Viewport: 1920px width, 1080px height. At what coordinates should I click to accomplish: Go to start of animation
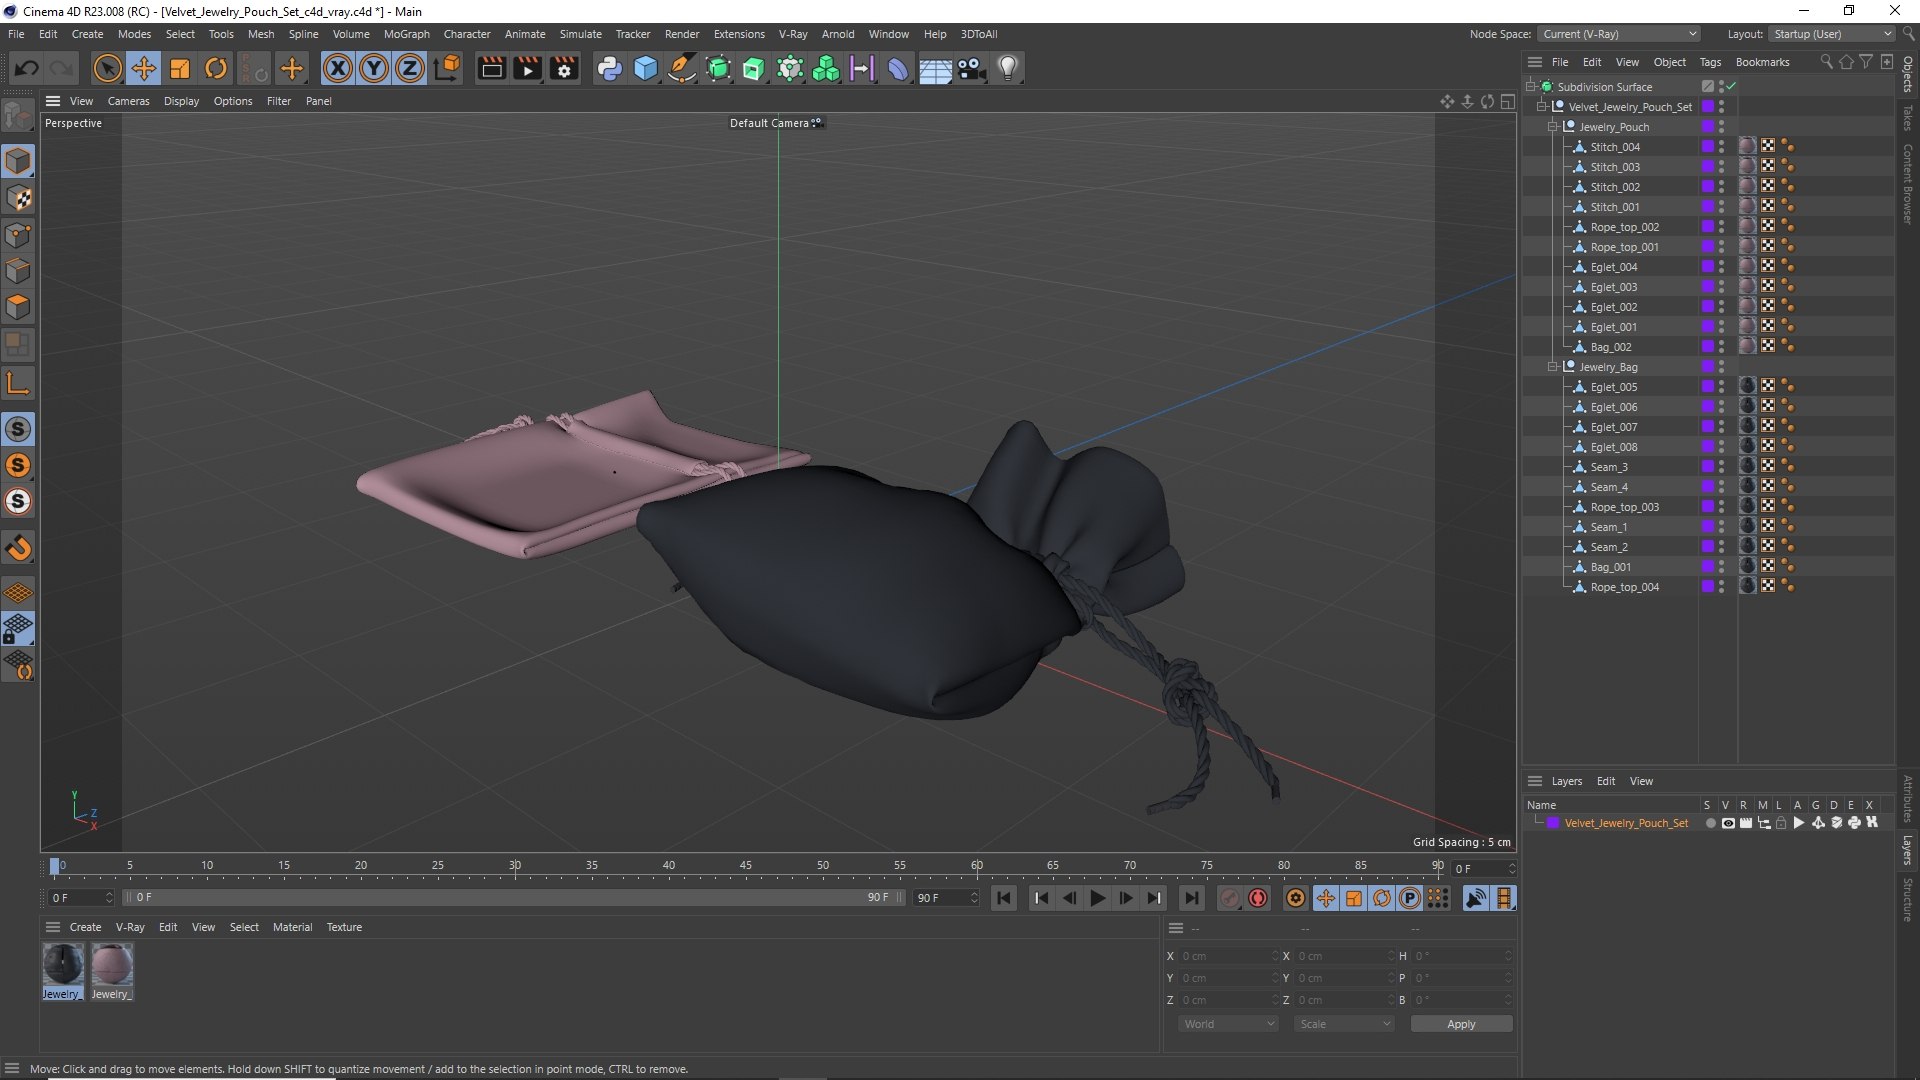(1004, 898)
